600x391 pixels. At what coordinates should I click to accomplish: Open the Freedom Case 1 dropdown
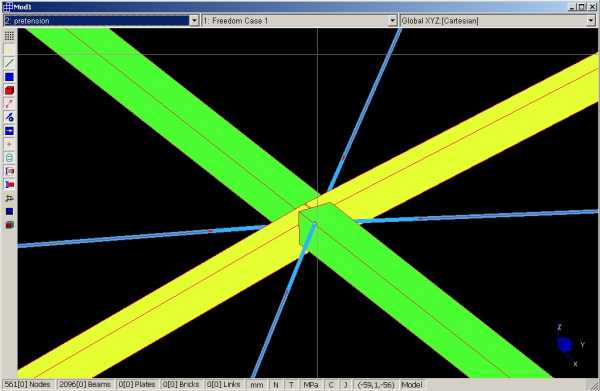393,21
